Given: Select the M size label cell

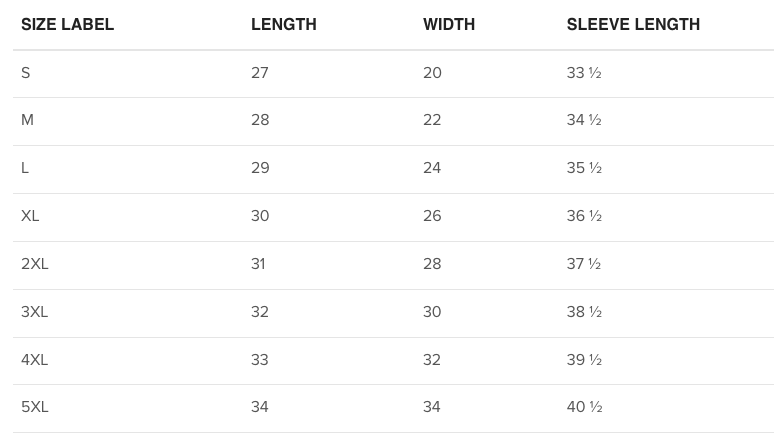Looking at the screenshot, I should (x=27, y=120).
